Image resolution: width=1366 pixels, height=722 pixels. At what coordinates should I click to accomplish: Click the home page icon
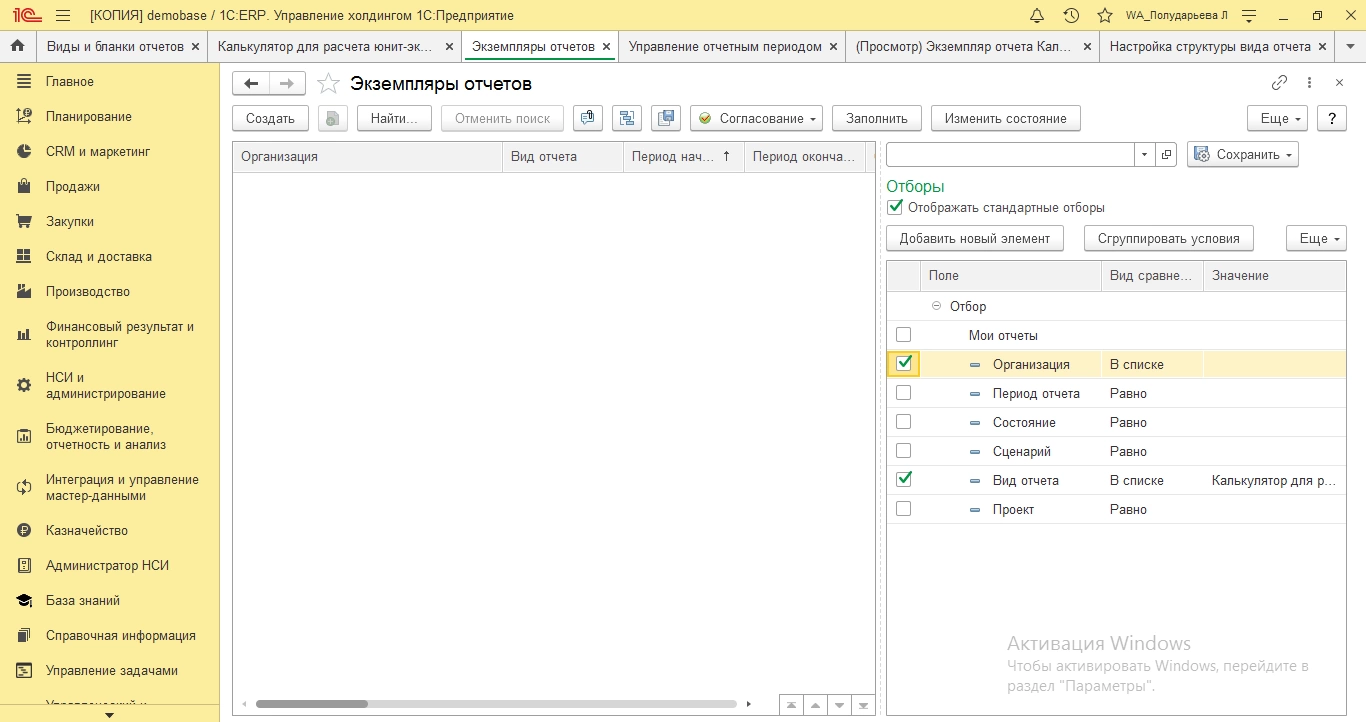pyautogui.click(x=17, y=46)
